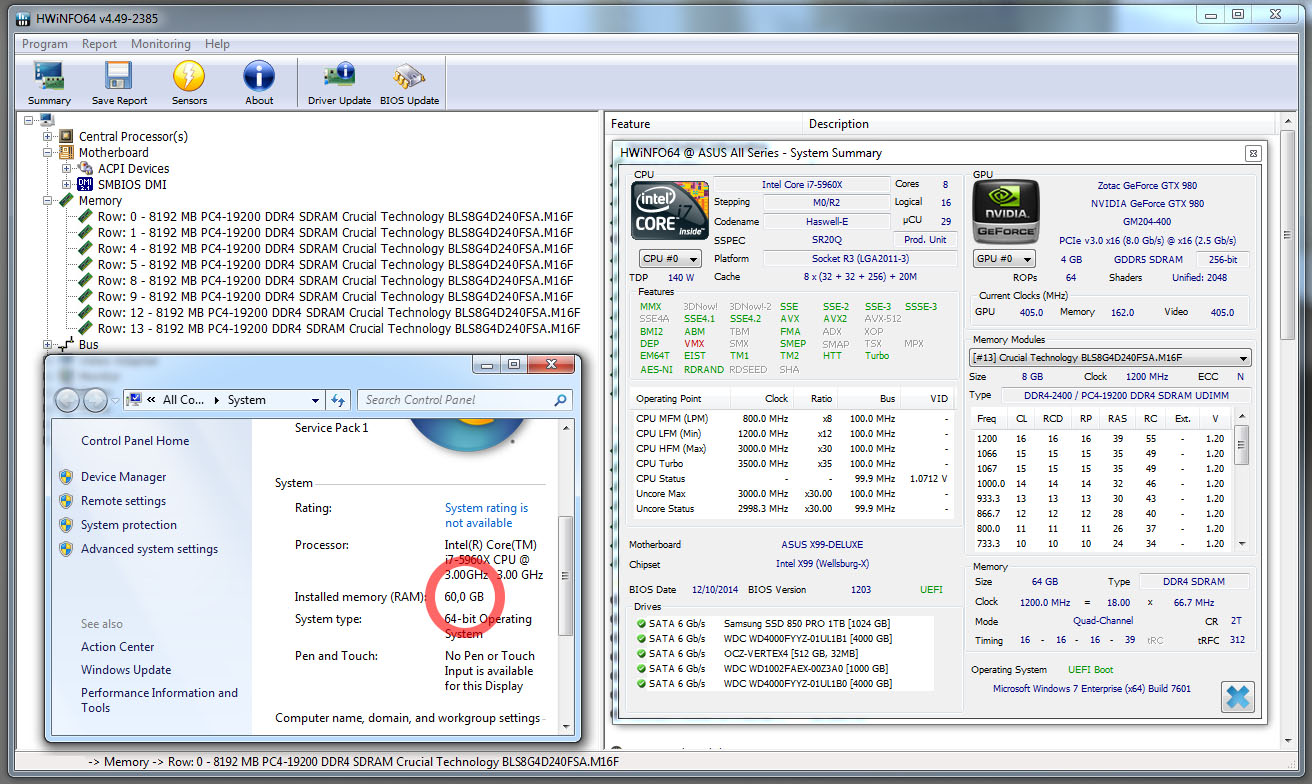Expand the ACPI Devices node

(67, 169)
